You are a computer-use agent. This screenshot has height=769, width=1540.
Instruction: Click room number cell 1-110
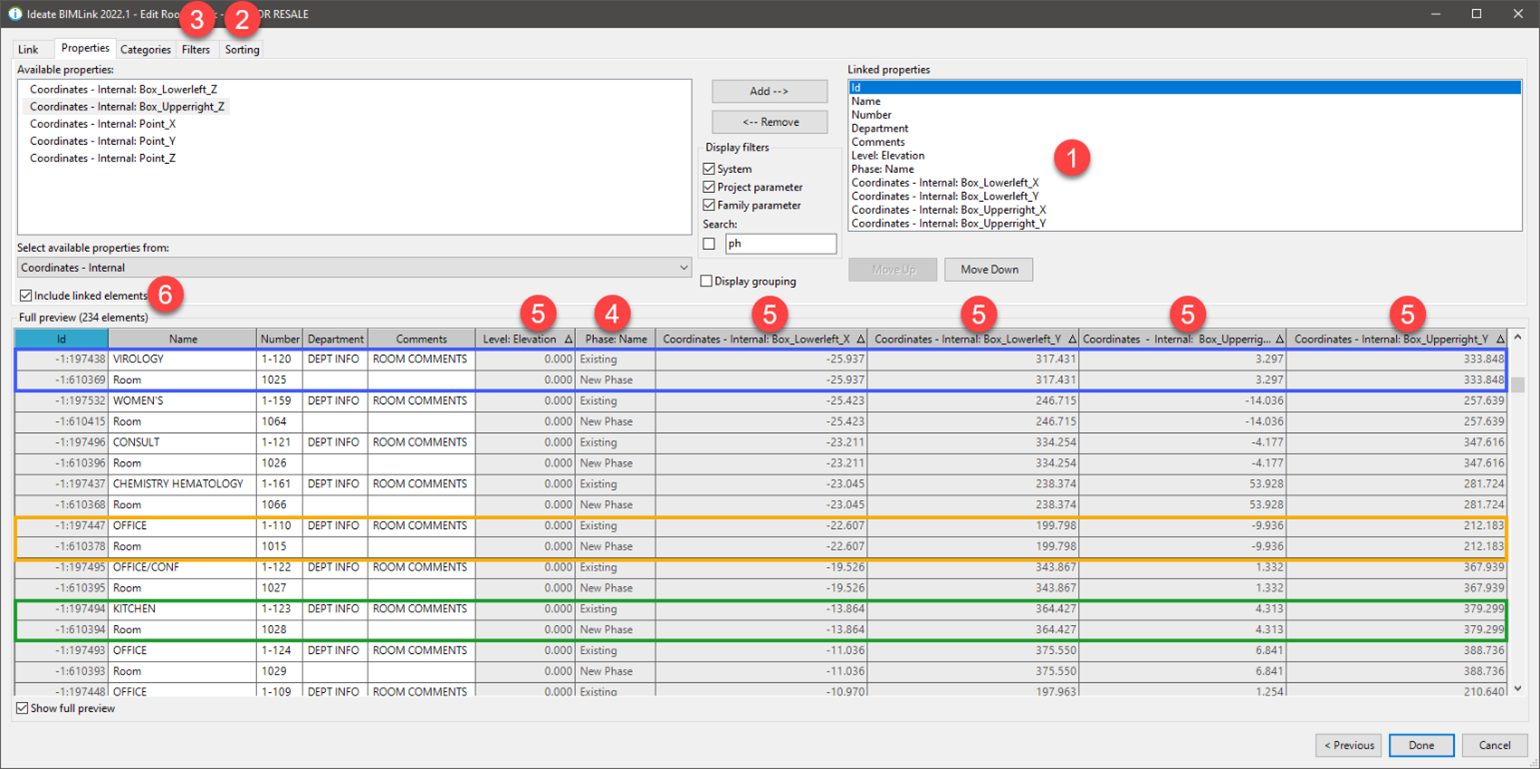tap(280, 525)
